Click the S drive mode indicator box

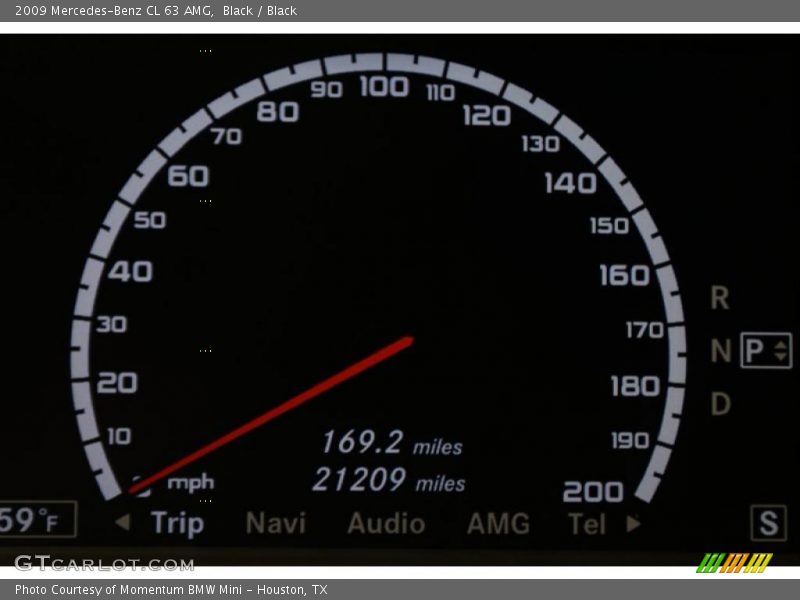(x=768, y=523)
